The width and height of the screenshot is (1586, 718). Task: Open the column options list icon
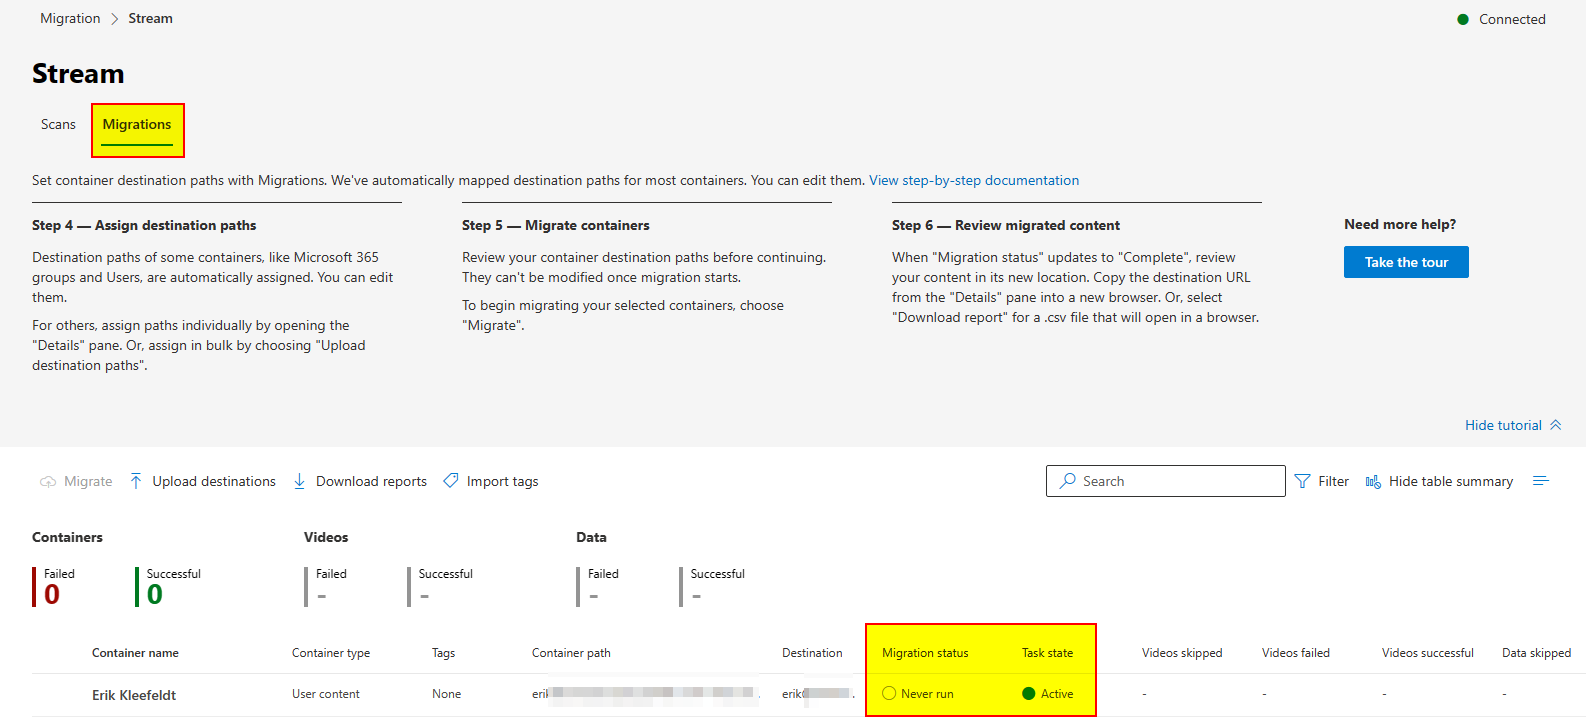(x=1540, y=481)
